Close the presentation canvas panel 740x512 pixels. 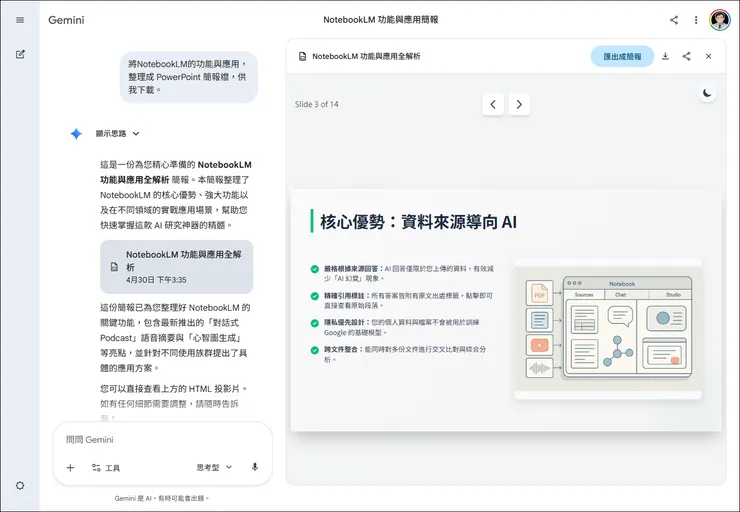[x=708, y=56]
